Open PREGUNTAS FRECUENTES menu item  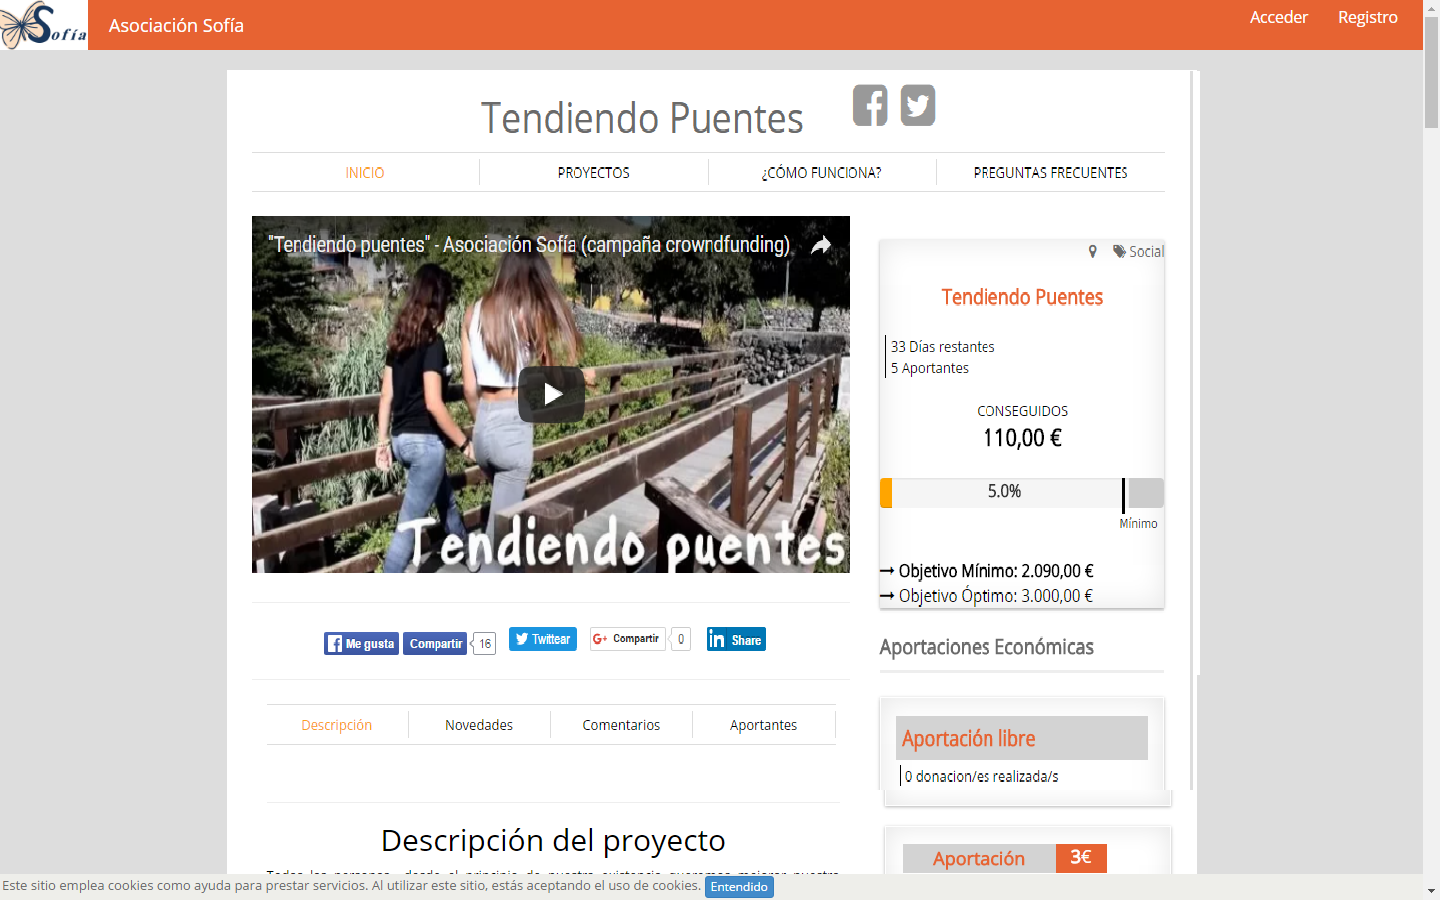point(1050,173)
